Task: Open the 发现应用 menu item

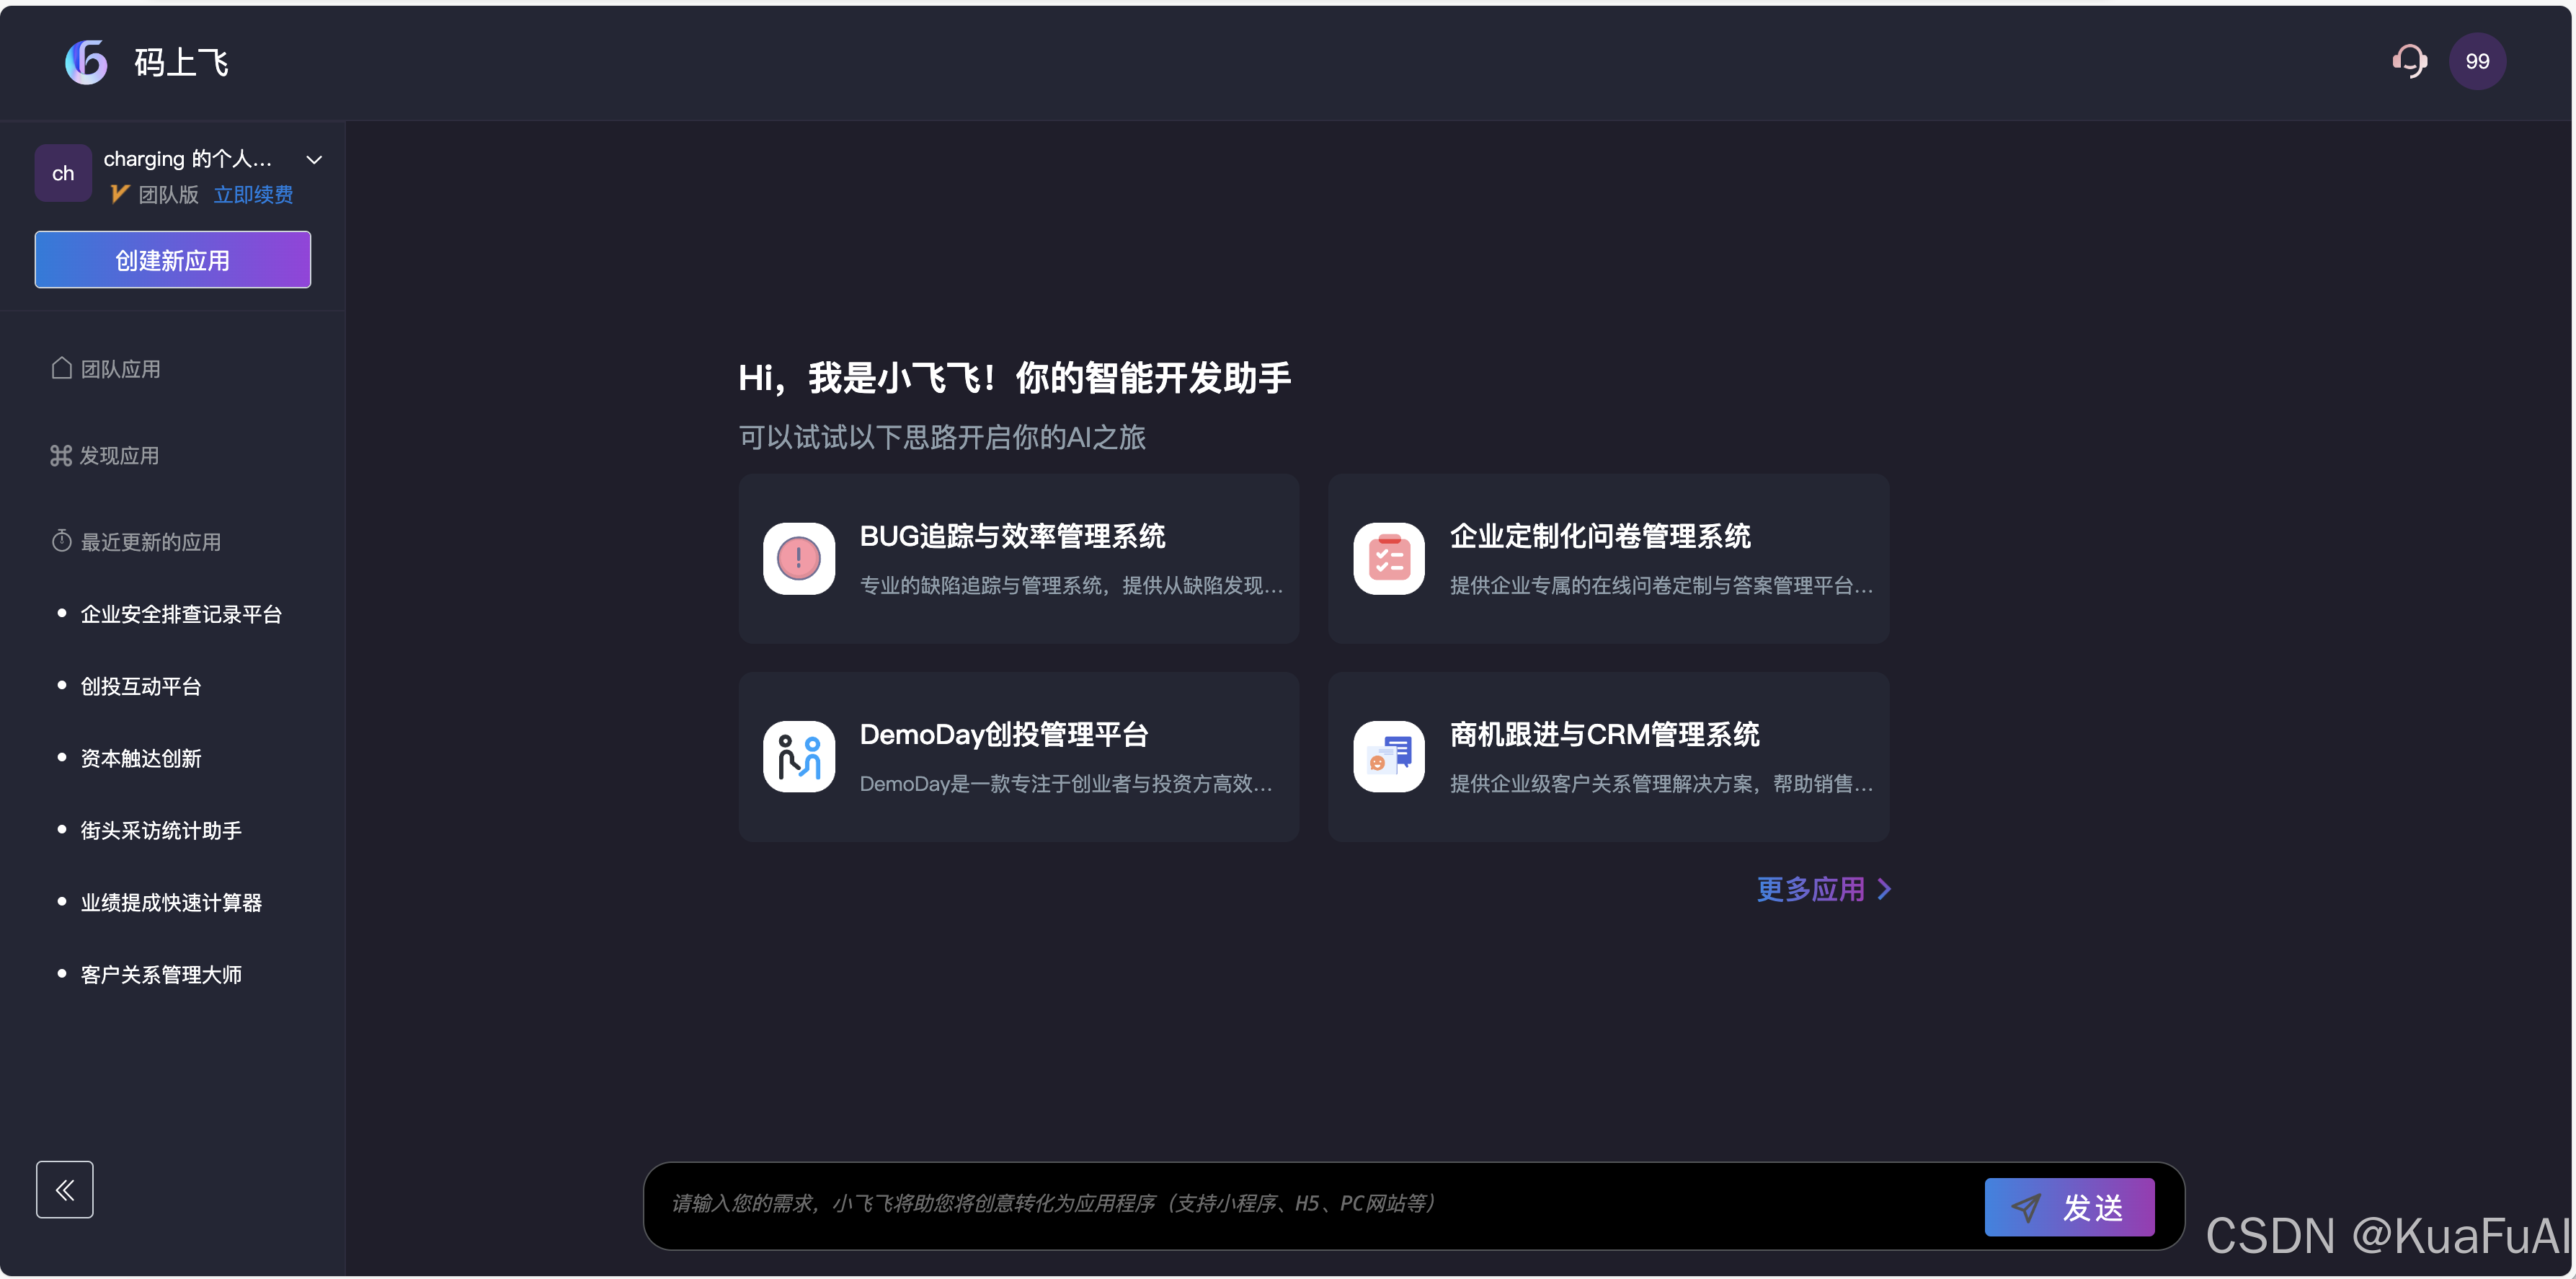Action: 119,456
